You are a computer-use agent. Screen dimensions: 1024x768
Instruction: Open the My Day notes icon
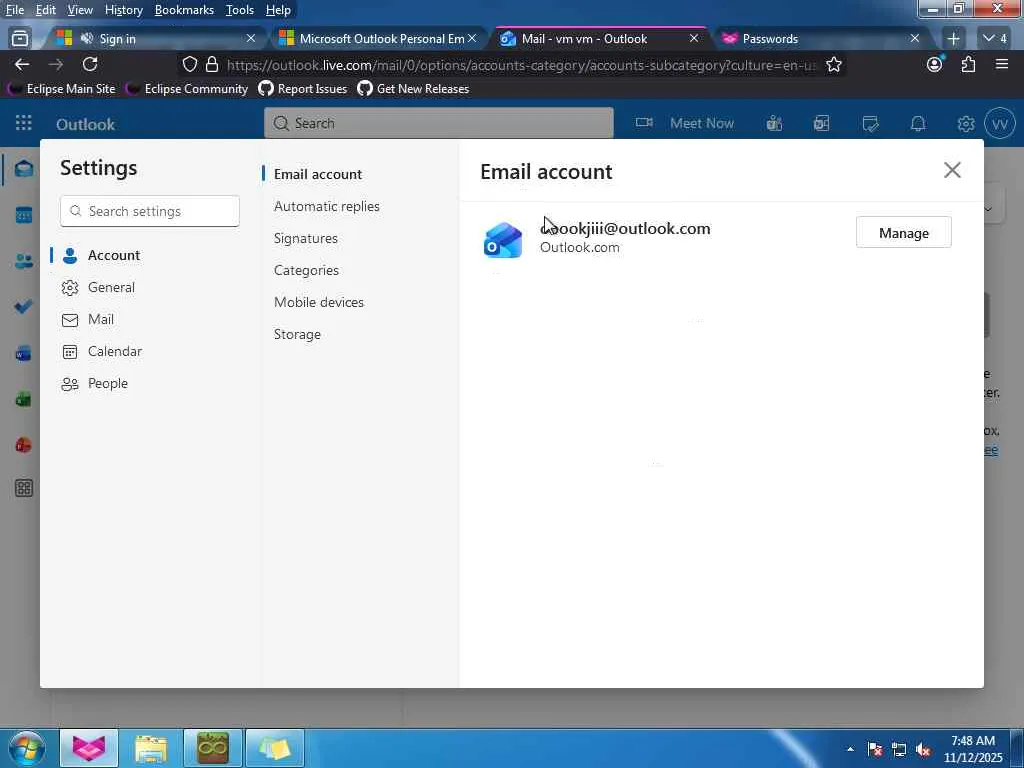pos(870,123)
